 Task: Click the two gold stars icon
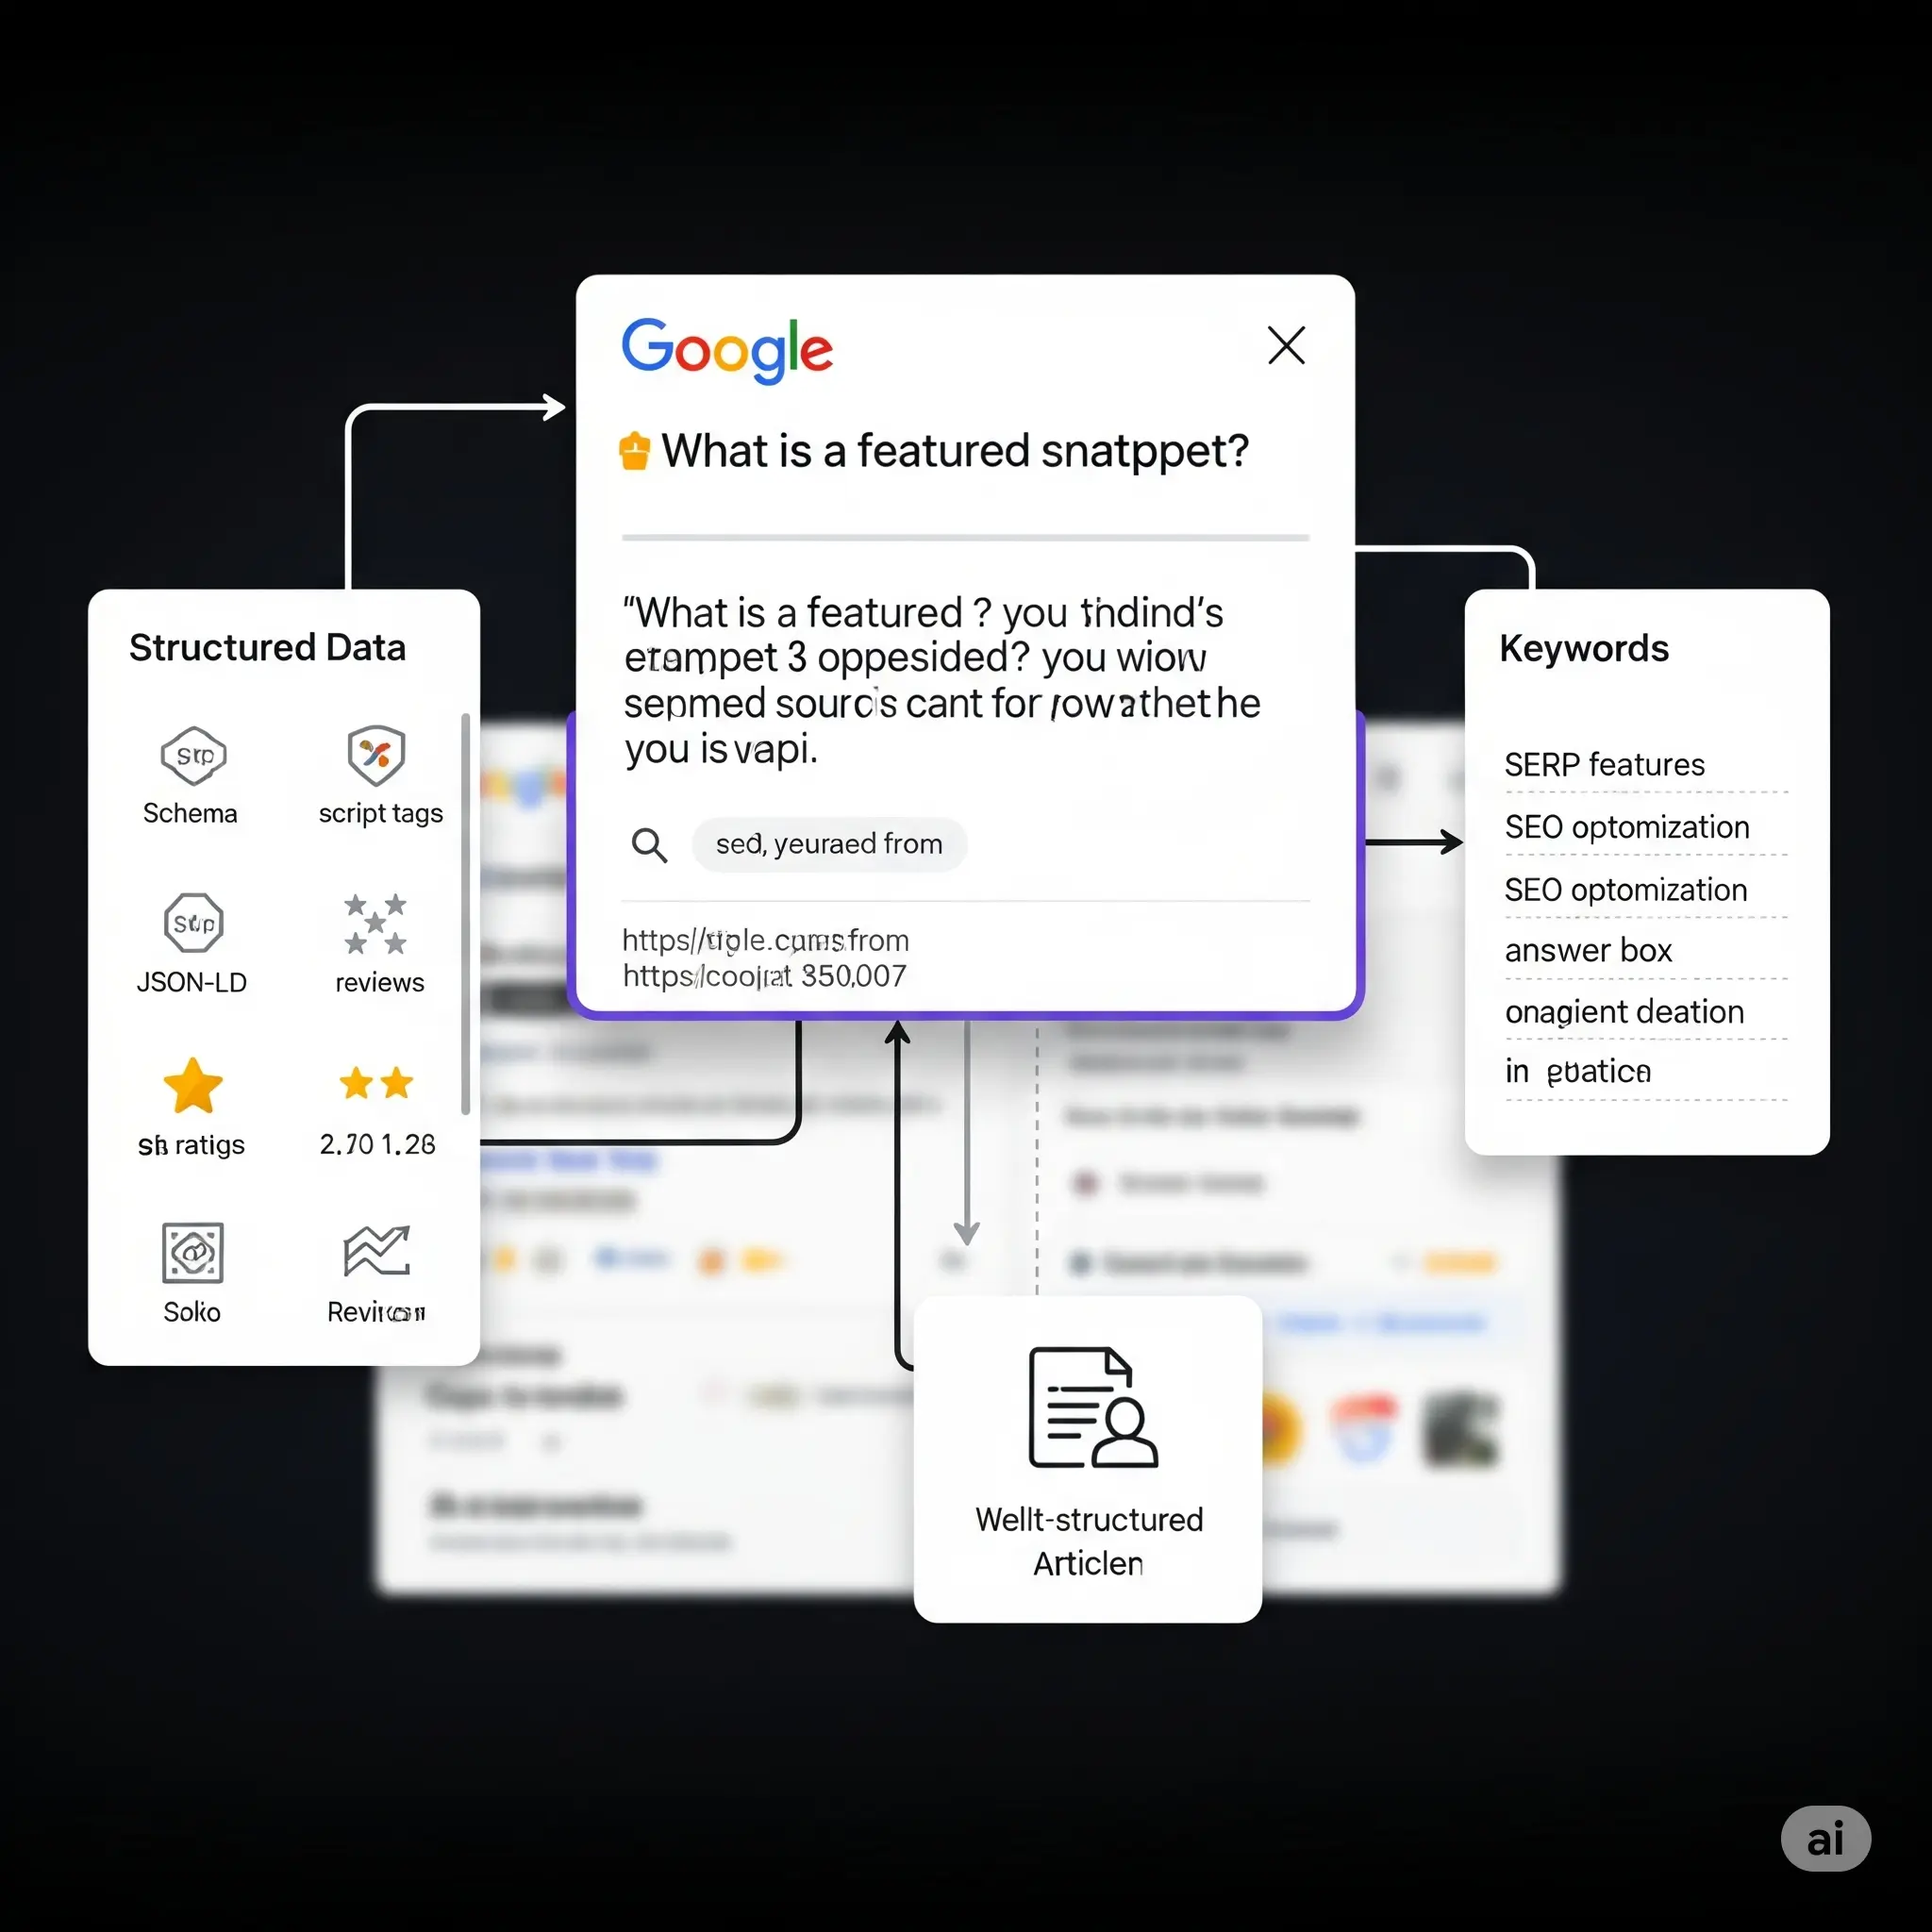(376, 1083)
